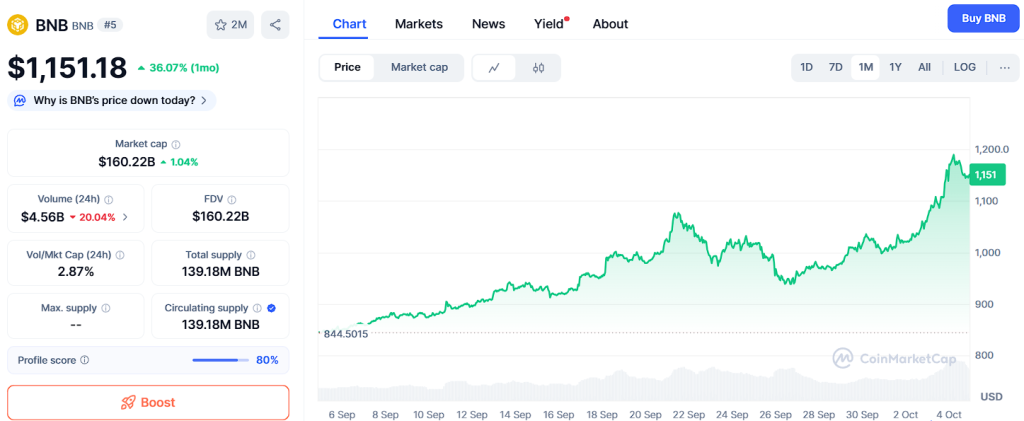Image resolution: width=1024 pixels, height=421 pixels.
Task: Click the star watchlist 2M button
Action: pyautogui.click(x=230, y=25)
